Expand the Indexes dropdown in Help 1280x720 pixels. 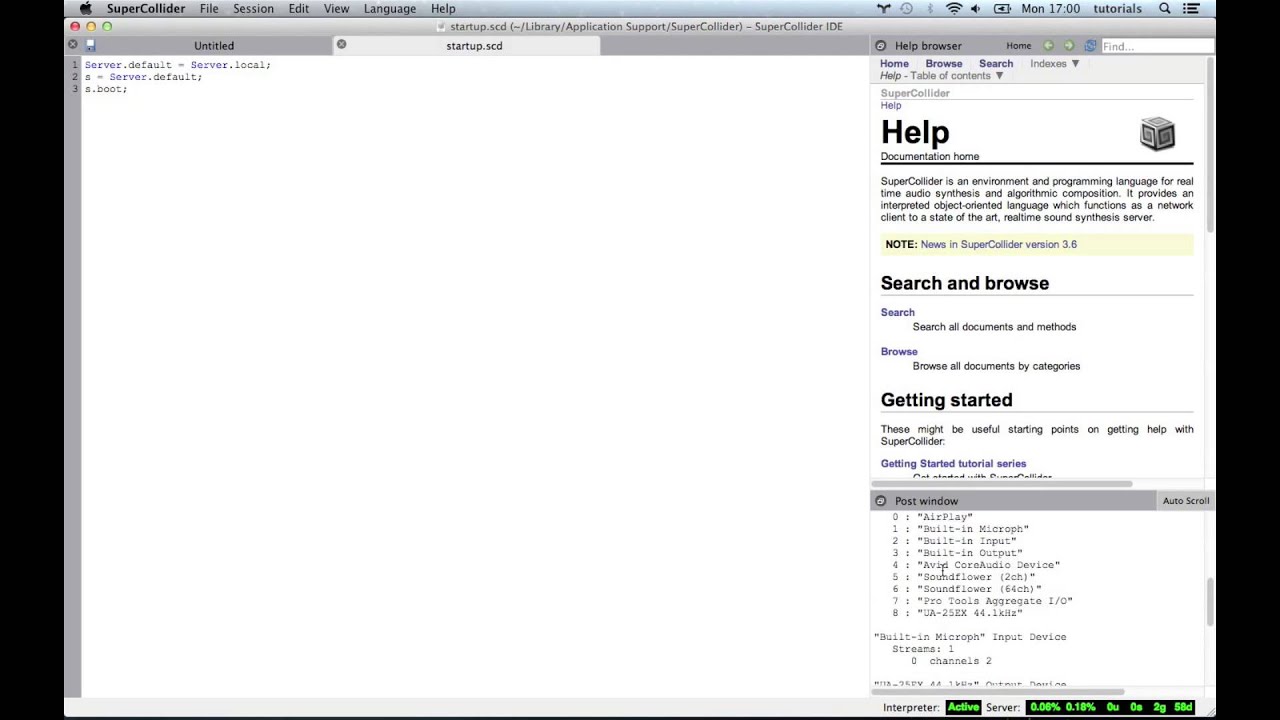[1055, 64]
